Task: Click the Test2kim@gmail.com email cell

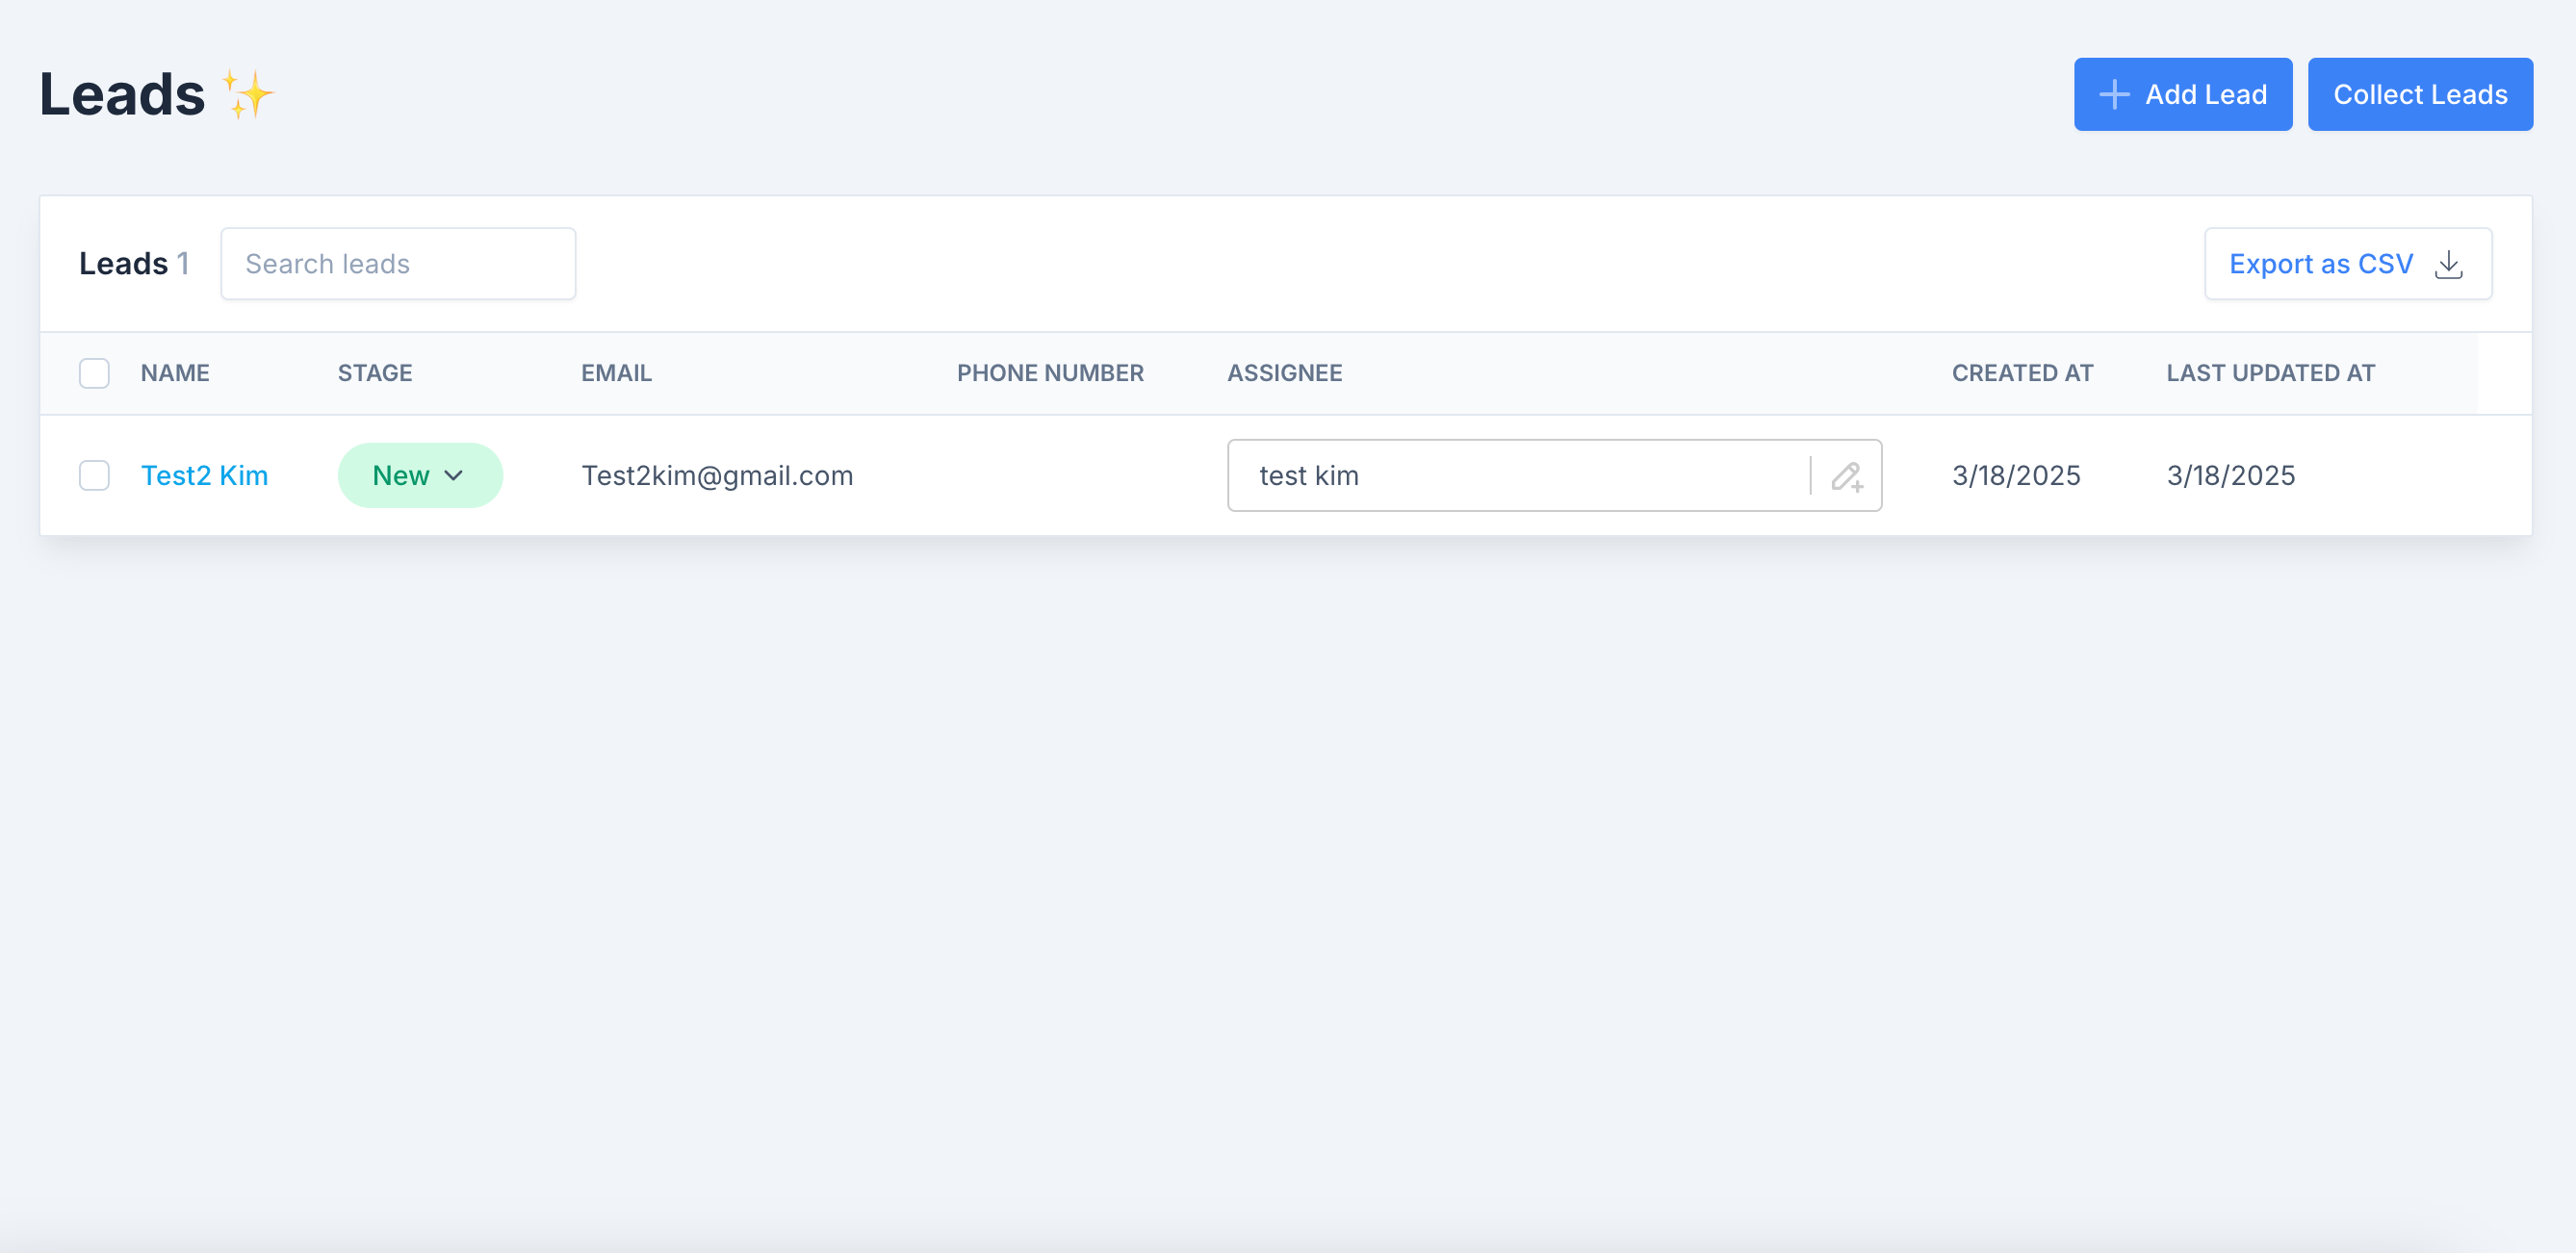Action: (717, 475)
